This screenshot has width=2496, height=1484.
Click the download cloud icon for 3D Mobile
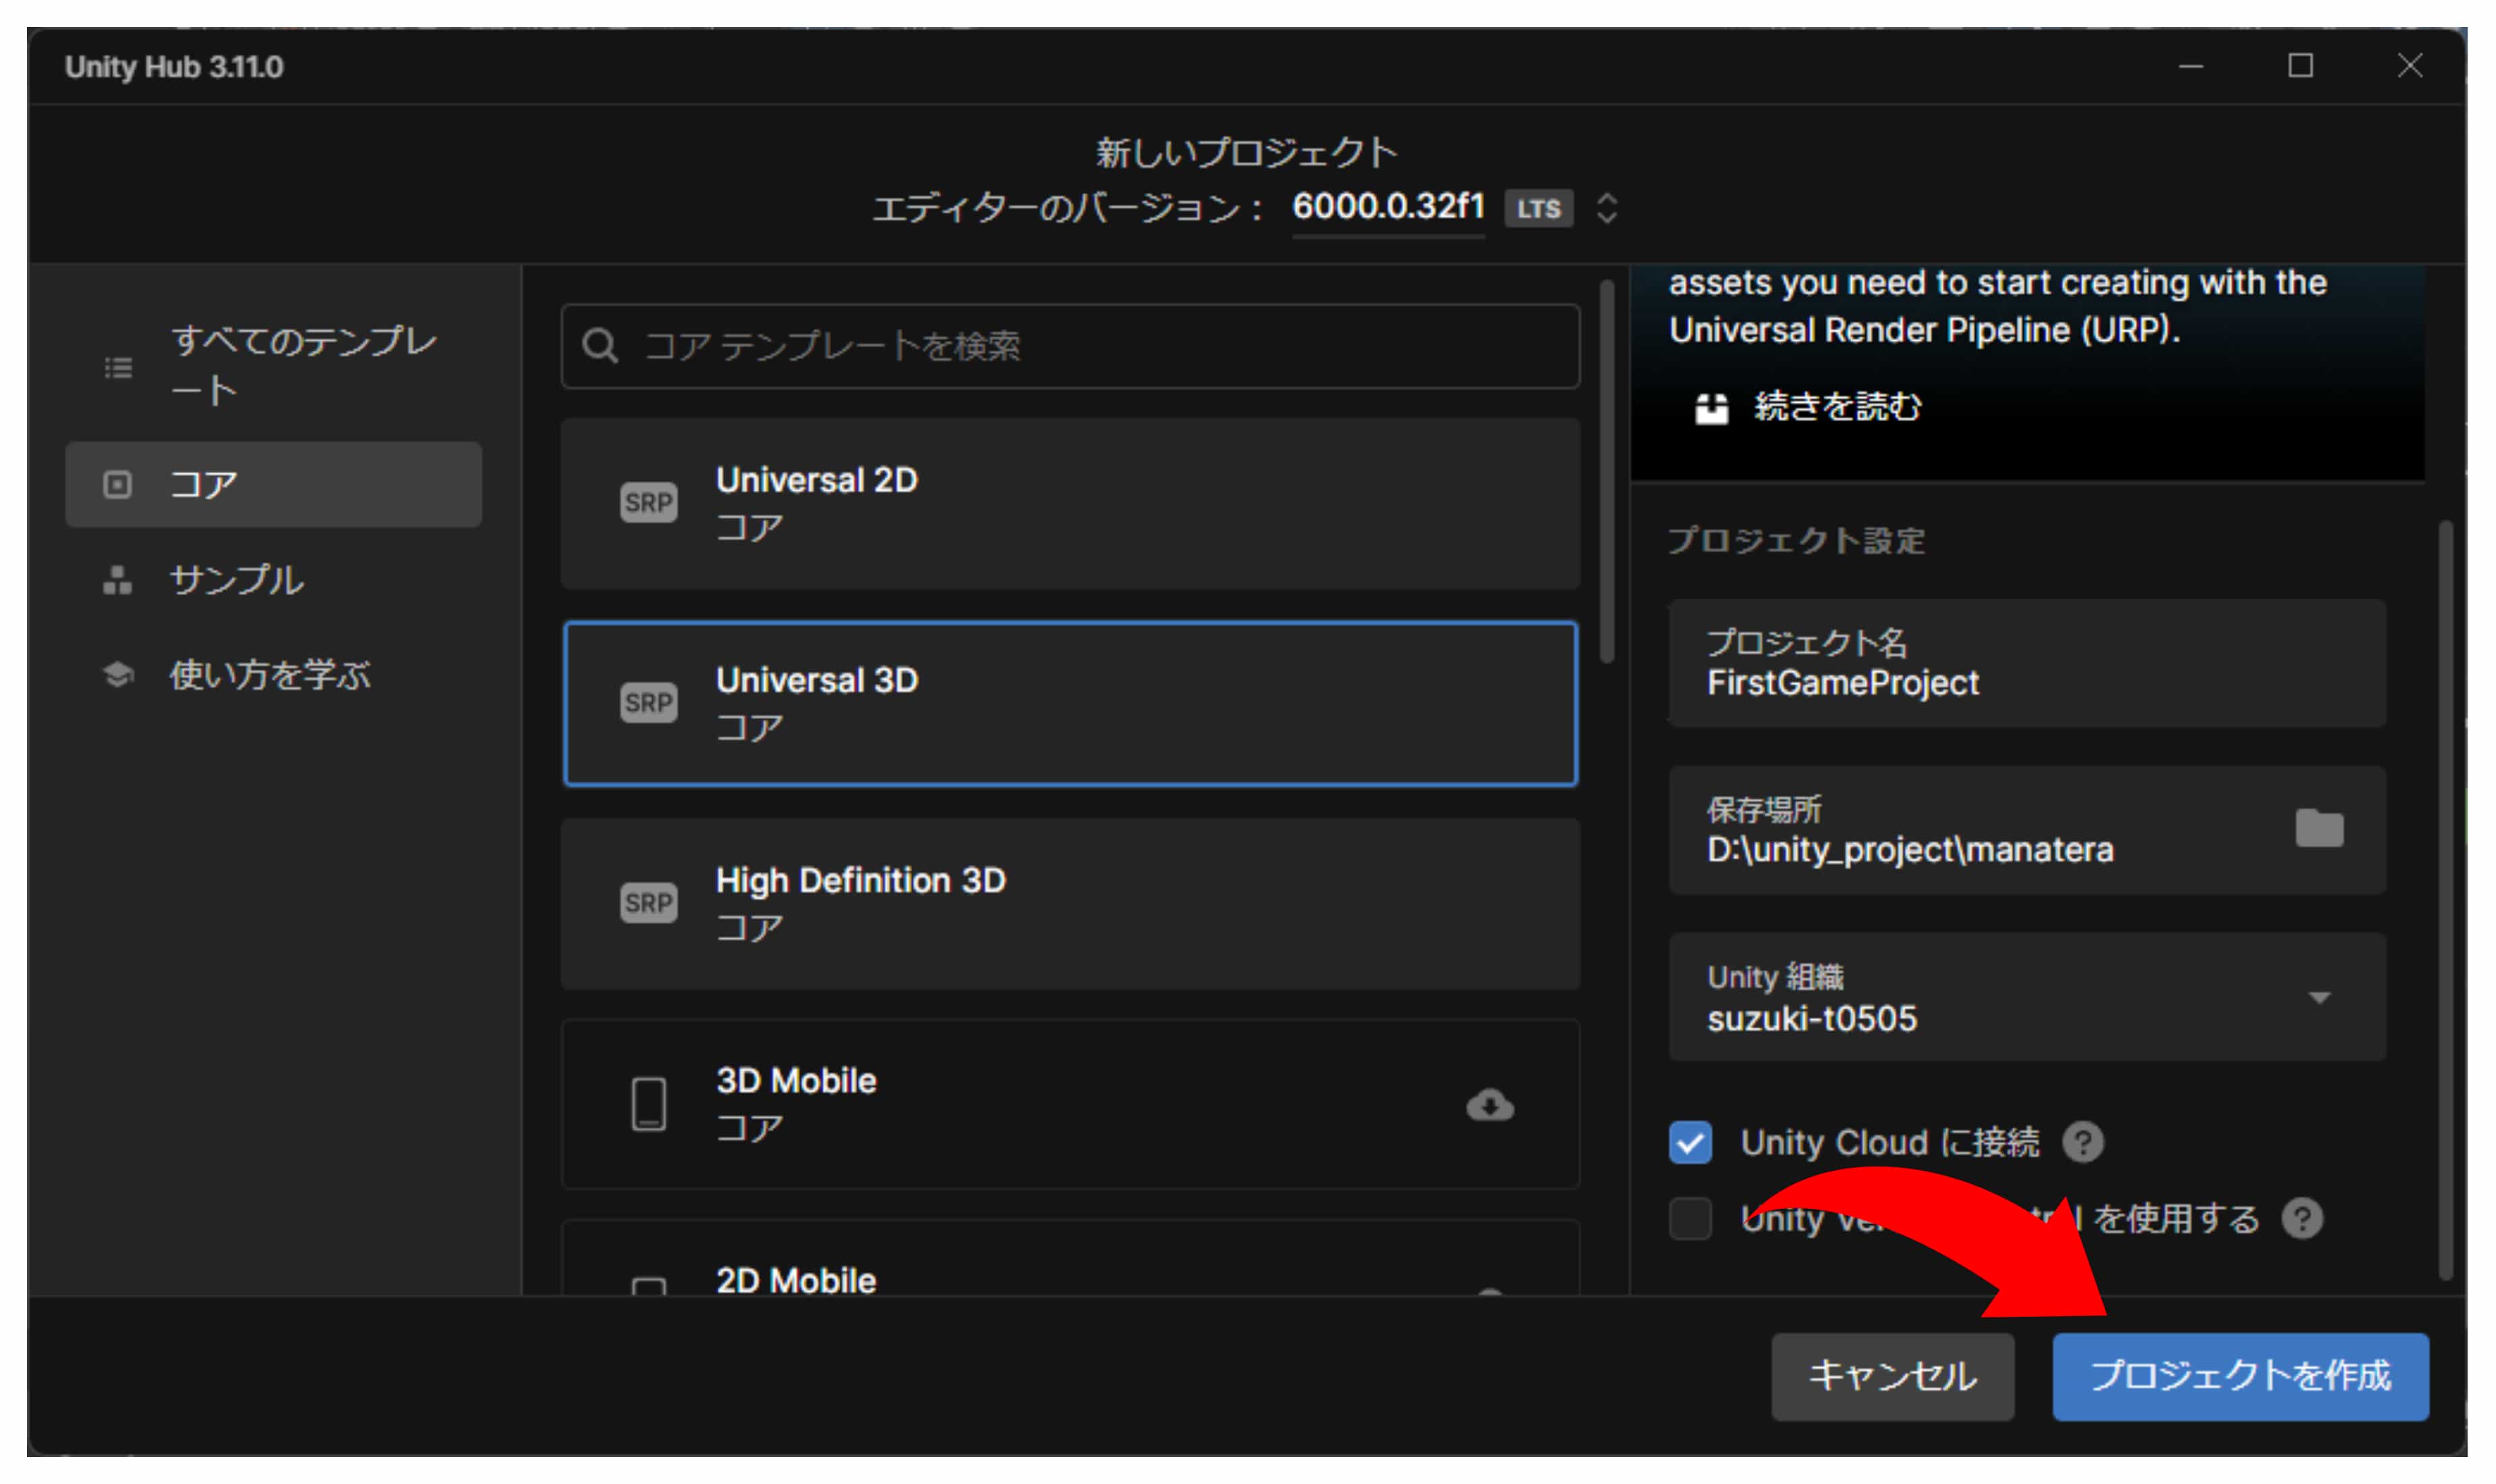[x=1489, y=1104]
